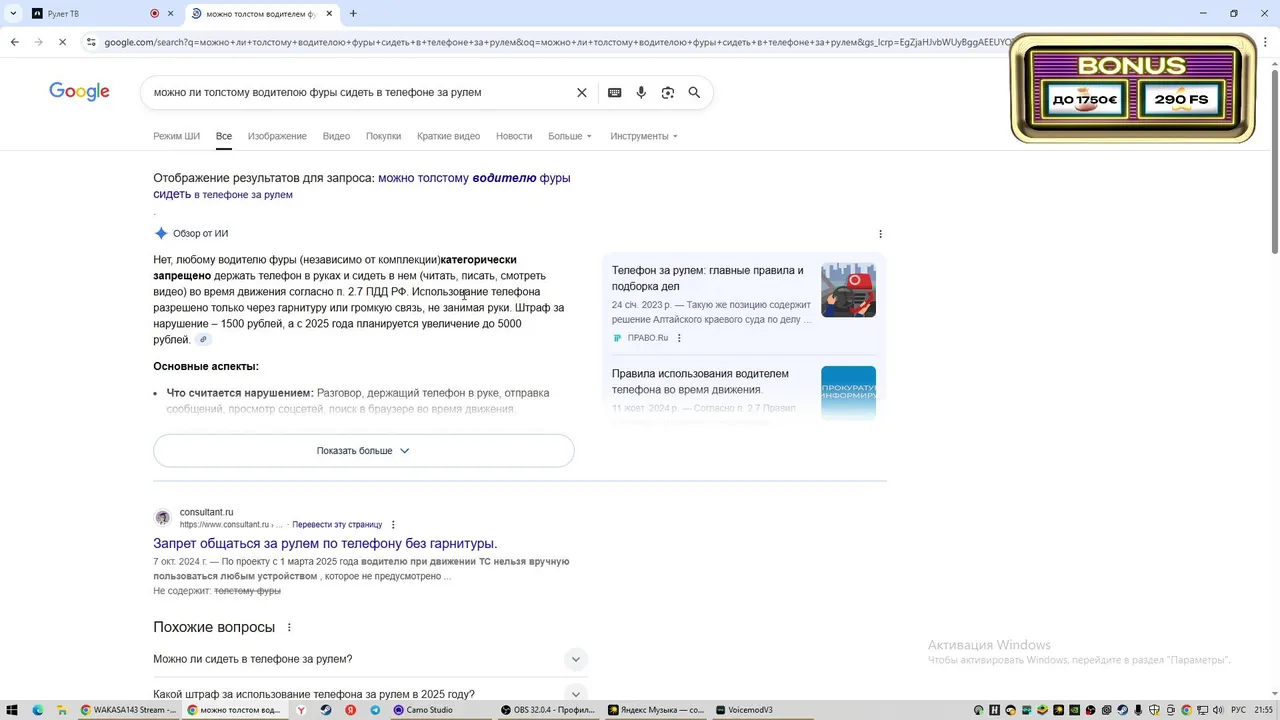Close the active Google search tab
Viewport: 1280px width, 720px height.
(329, 13)
